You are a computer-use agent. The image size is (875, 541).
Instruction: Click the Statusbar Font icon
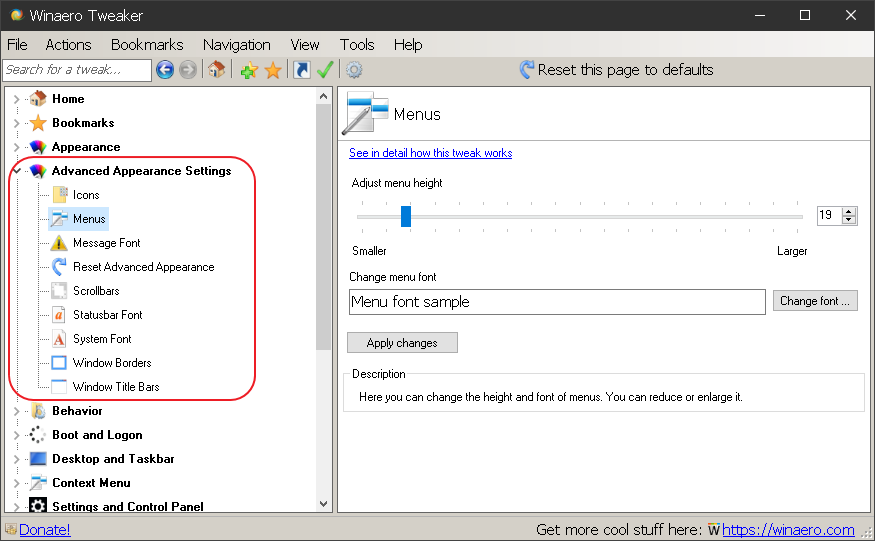[59, 315]
